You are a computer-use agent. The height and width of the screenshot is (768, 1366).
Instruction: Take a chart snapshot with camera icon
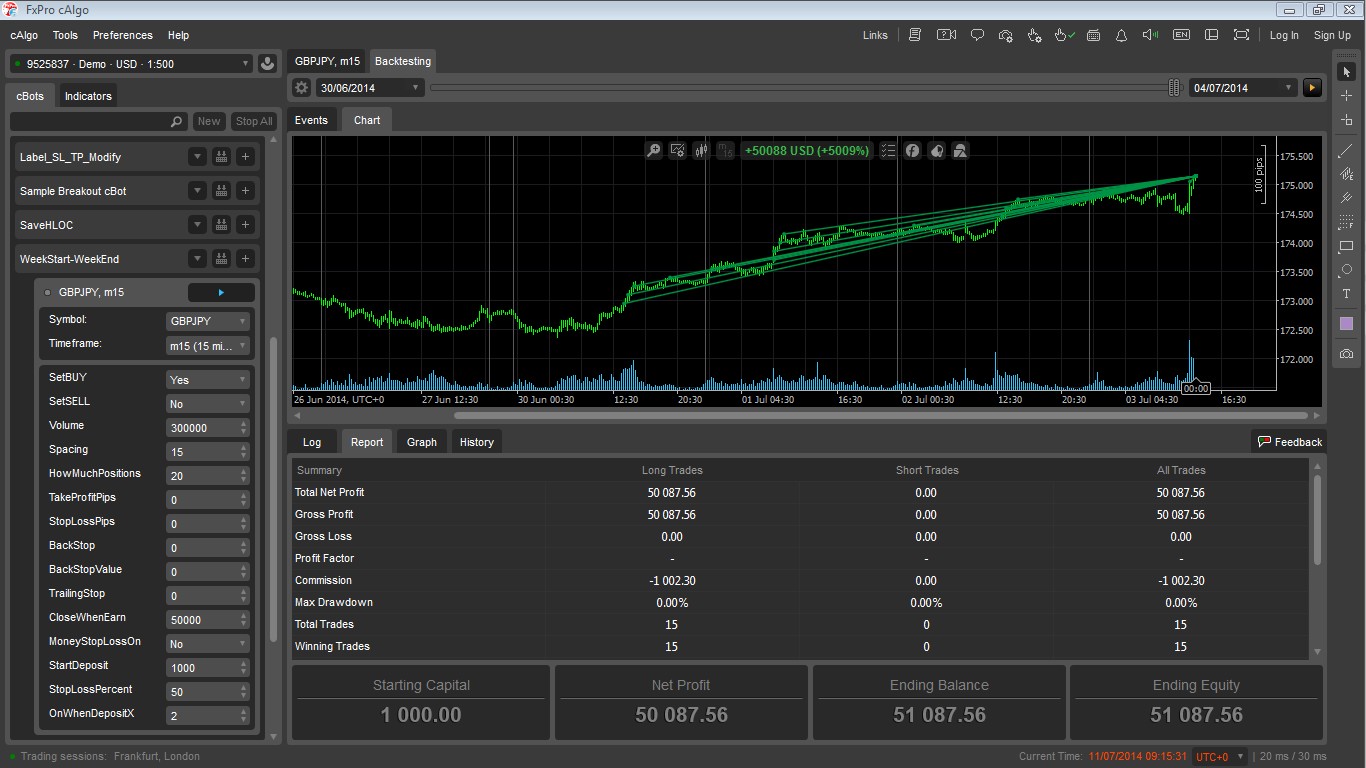pyautogui.click(x=1346, y=353)
